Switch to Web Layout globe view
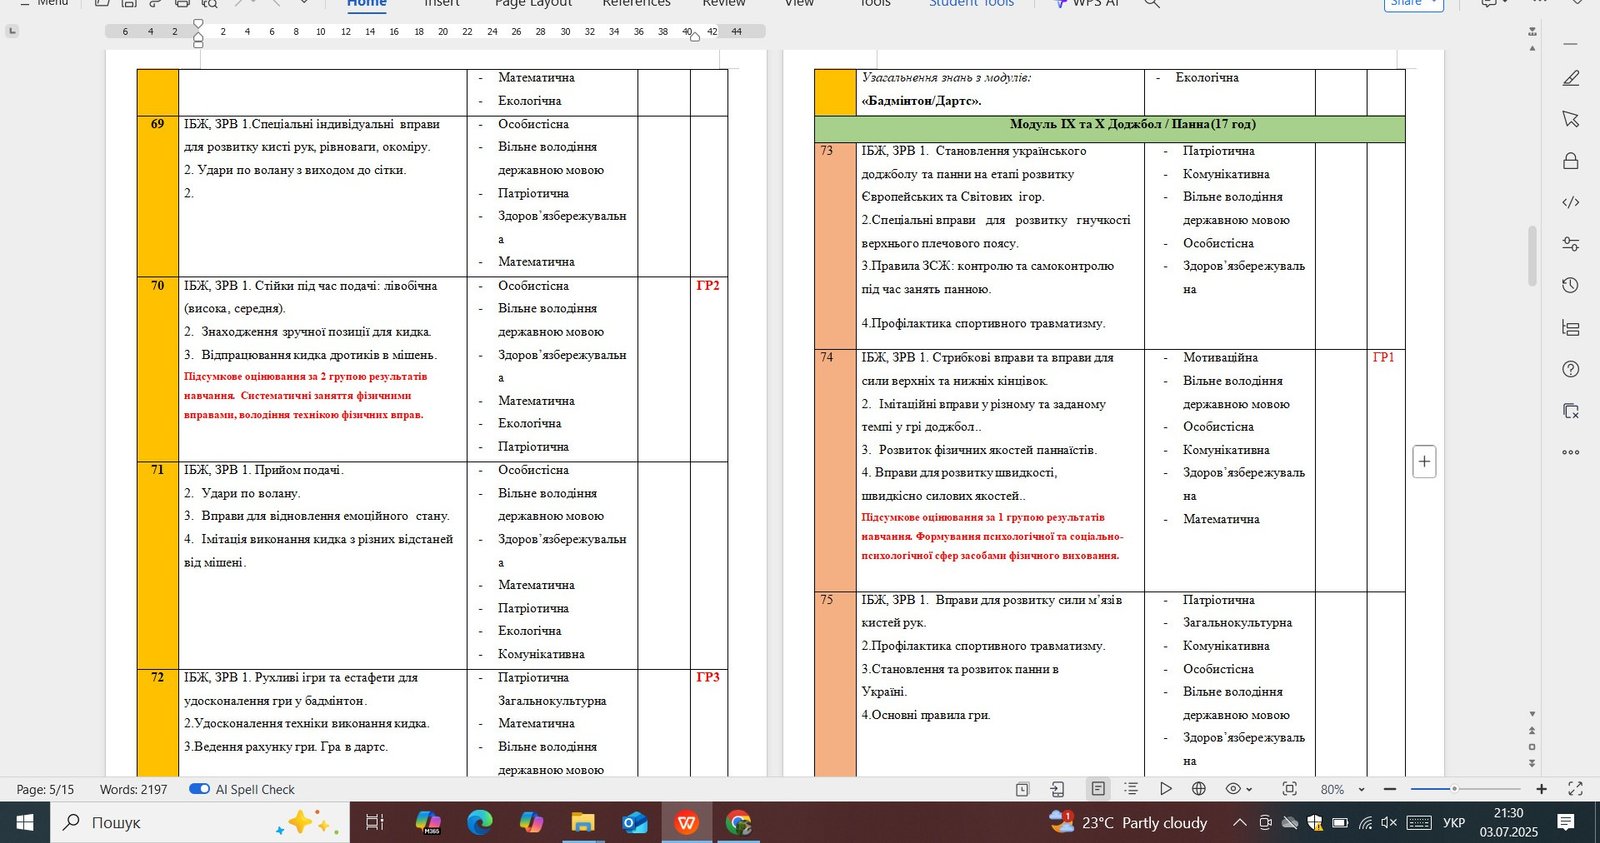 pyautogui.click(x=1199, y=789)
